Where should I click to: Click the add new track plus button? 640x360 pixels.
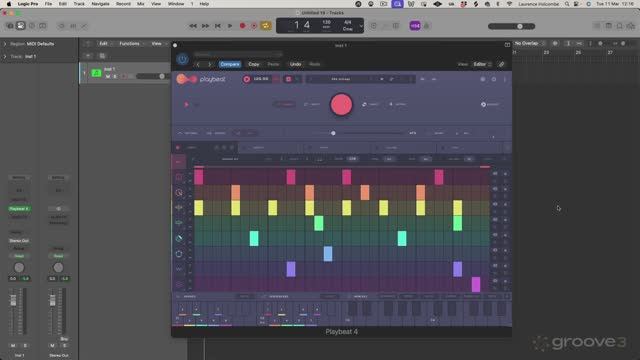(88, 56)
